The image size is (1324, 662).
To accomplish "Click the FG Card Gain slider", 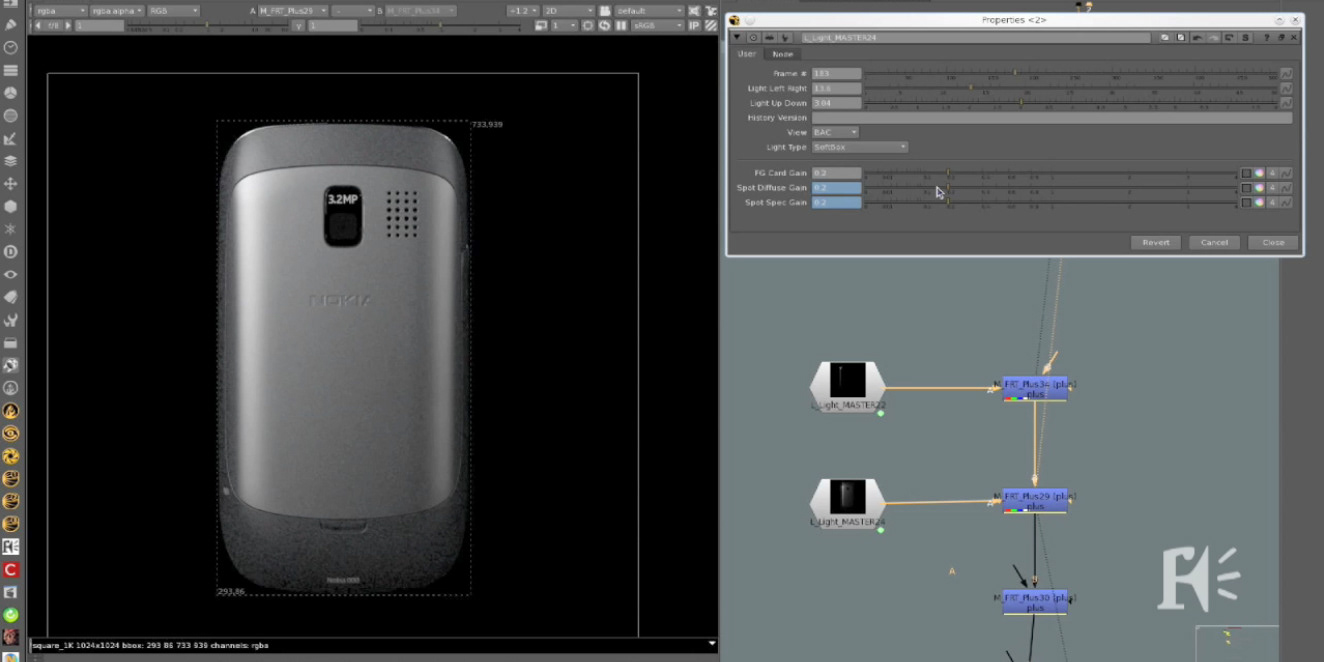I will click(x=1050, y=173).
